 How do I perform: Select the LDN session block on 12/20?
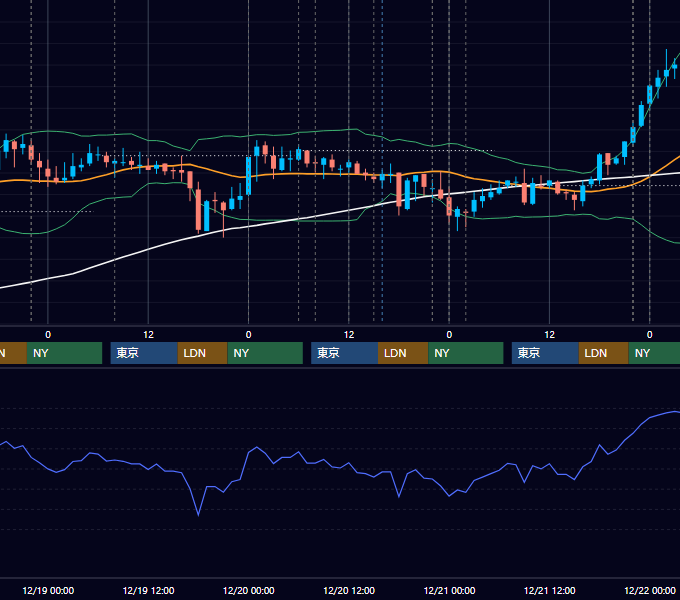coord(403,353)
